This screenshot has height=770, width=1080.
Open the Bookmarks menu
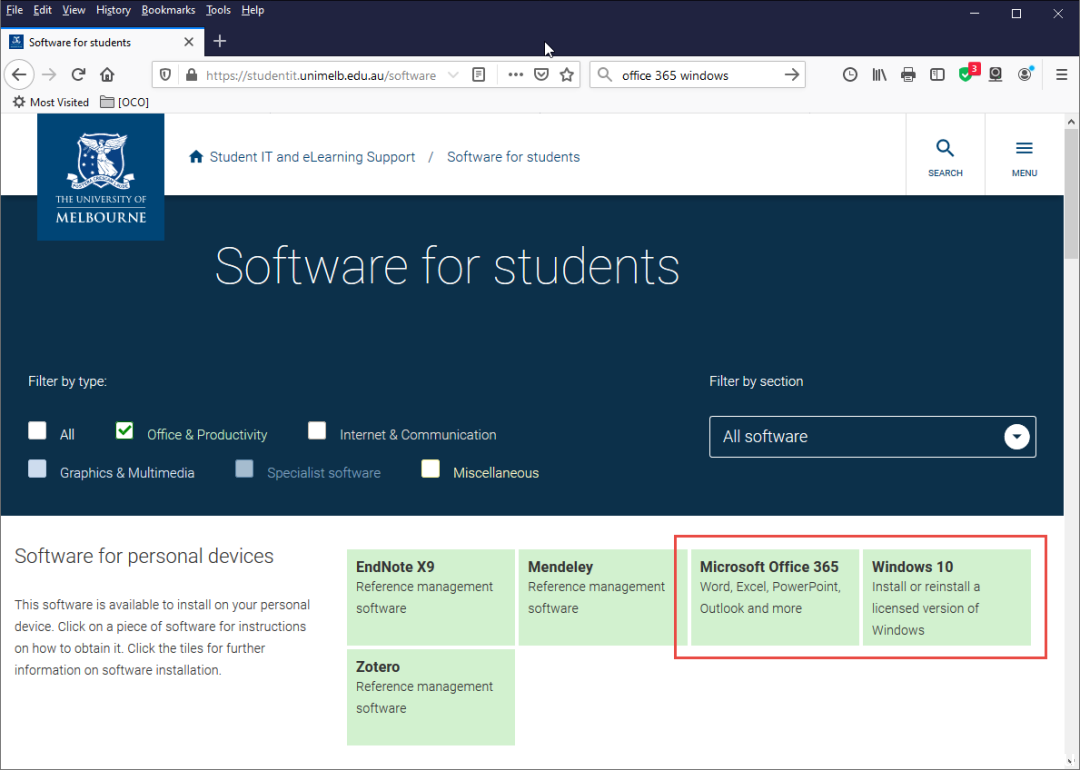168,10
